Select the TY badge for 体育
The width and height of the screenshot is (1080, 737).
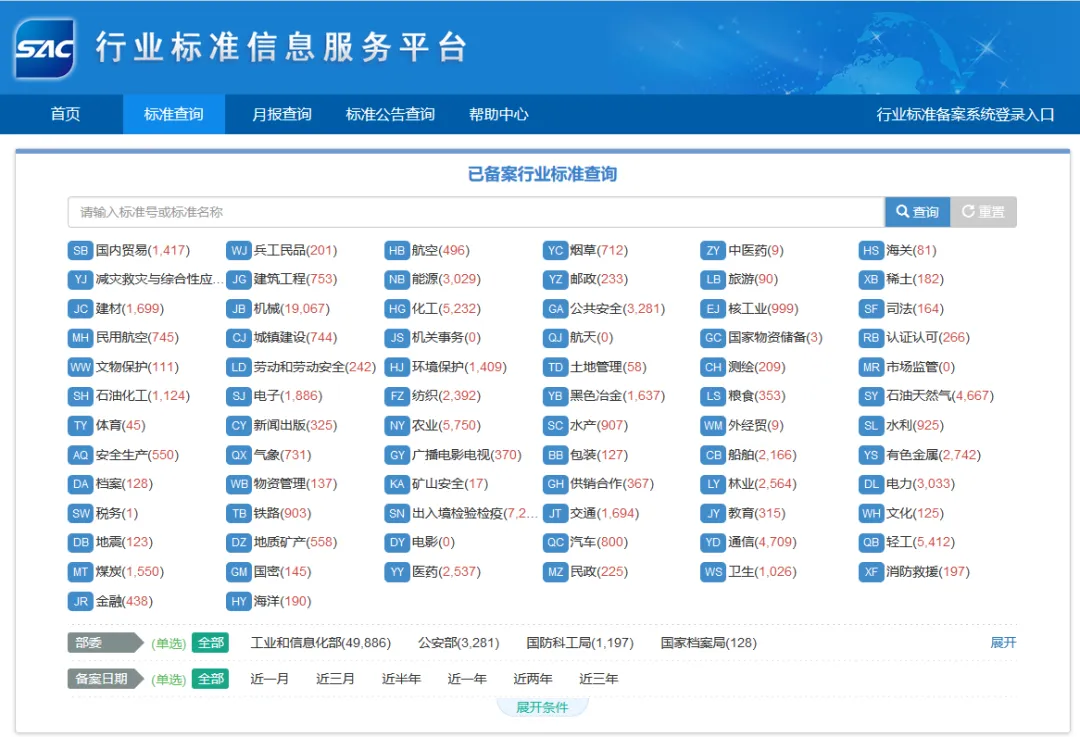tap(80, 426)
